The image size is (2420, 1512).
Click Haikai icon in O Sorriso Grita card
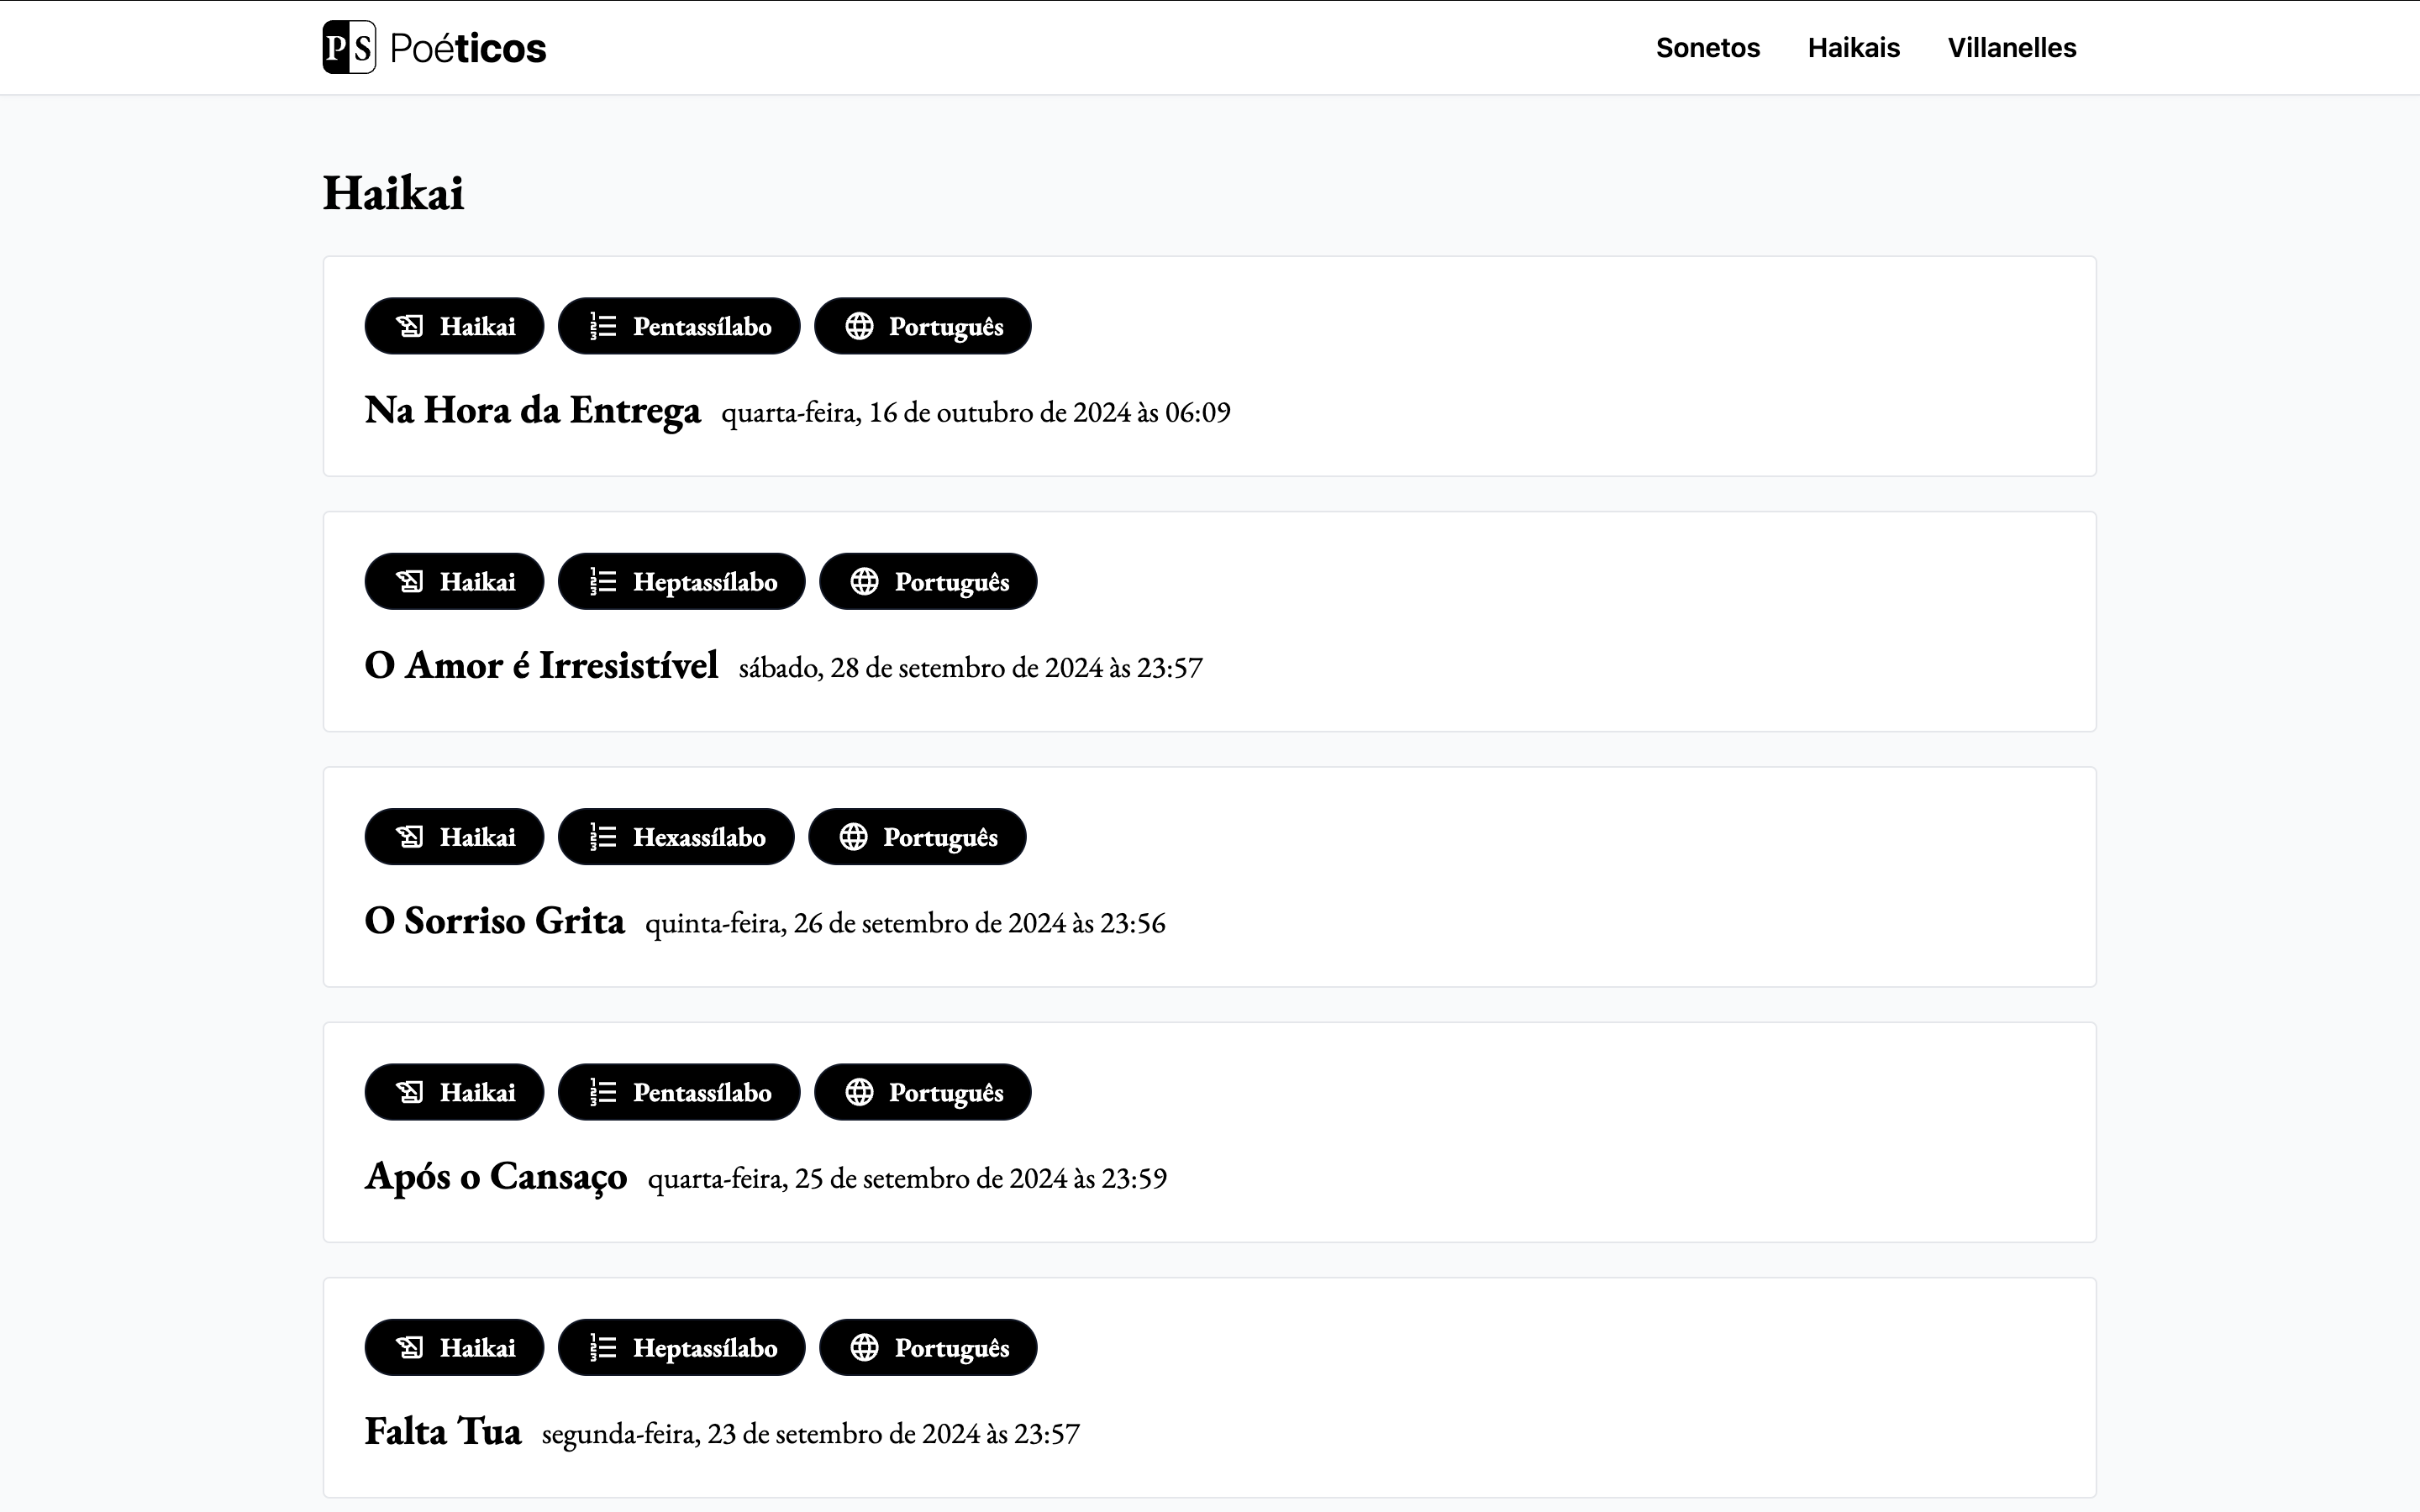coord(410,837)
